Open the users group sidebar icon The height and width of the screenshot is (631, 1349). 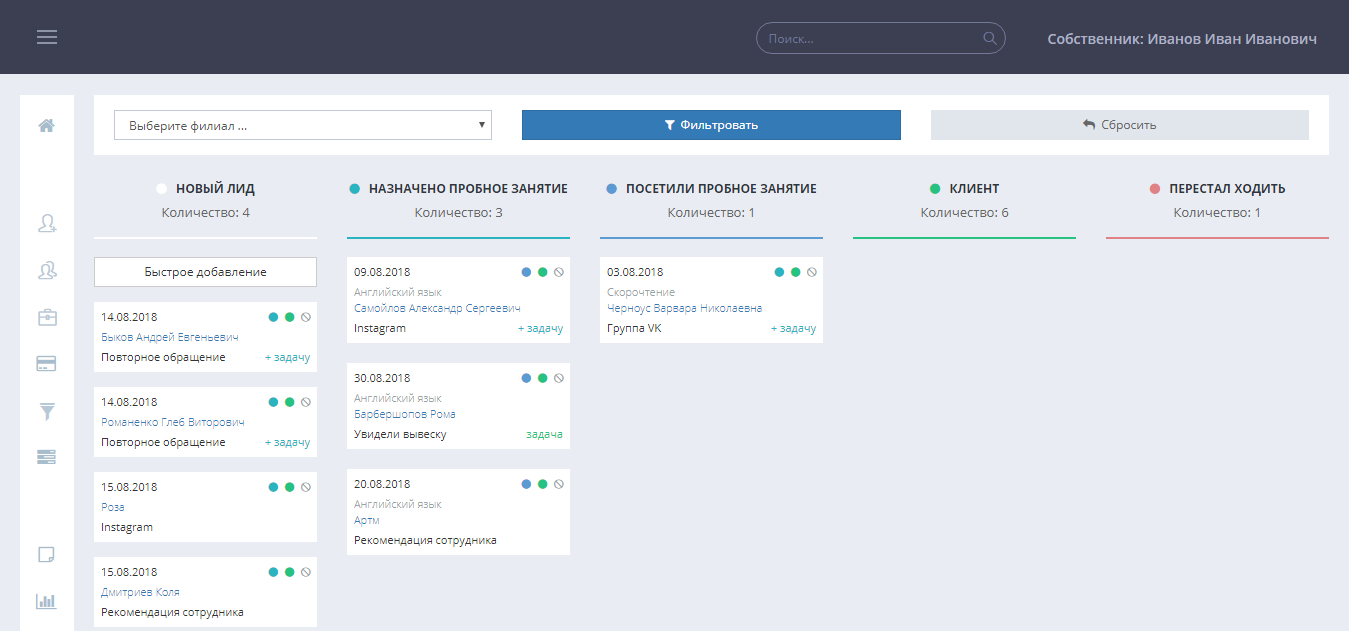point(46,270)
